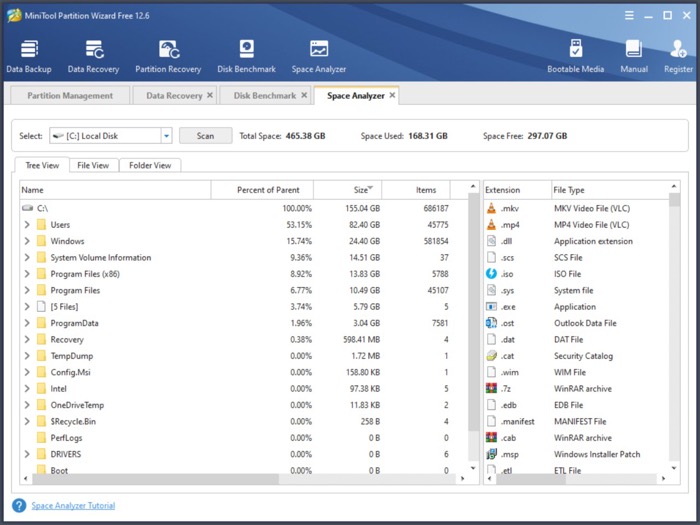This screenshot has height=525, width=700.
Task: Close the Disk Benchmark tab
Action: [304, 95]
